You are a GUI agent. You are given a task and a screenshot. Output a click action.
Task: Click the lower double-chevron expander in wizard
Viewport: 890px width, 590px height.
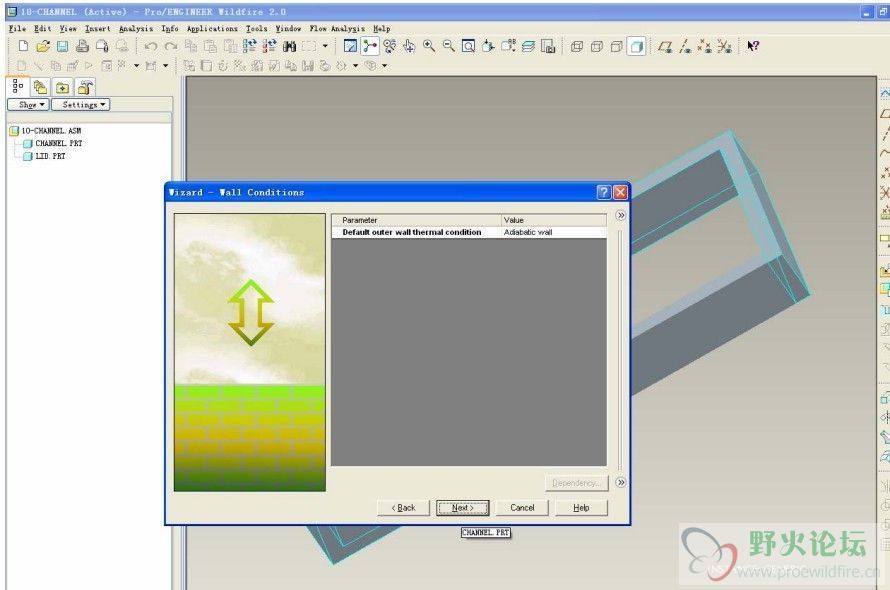621,482
